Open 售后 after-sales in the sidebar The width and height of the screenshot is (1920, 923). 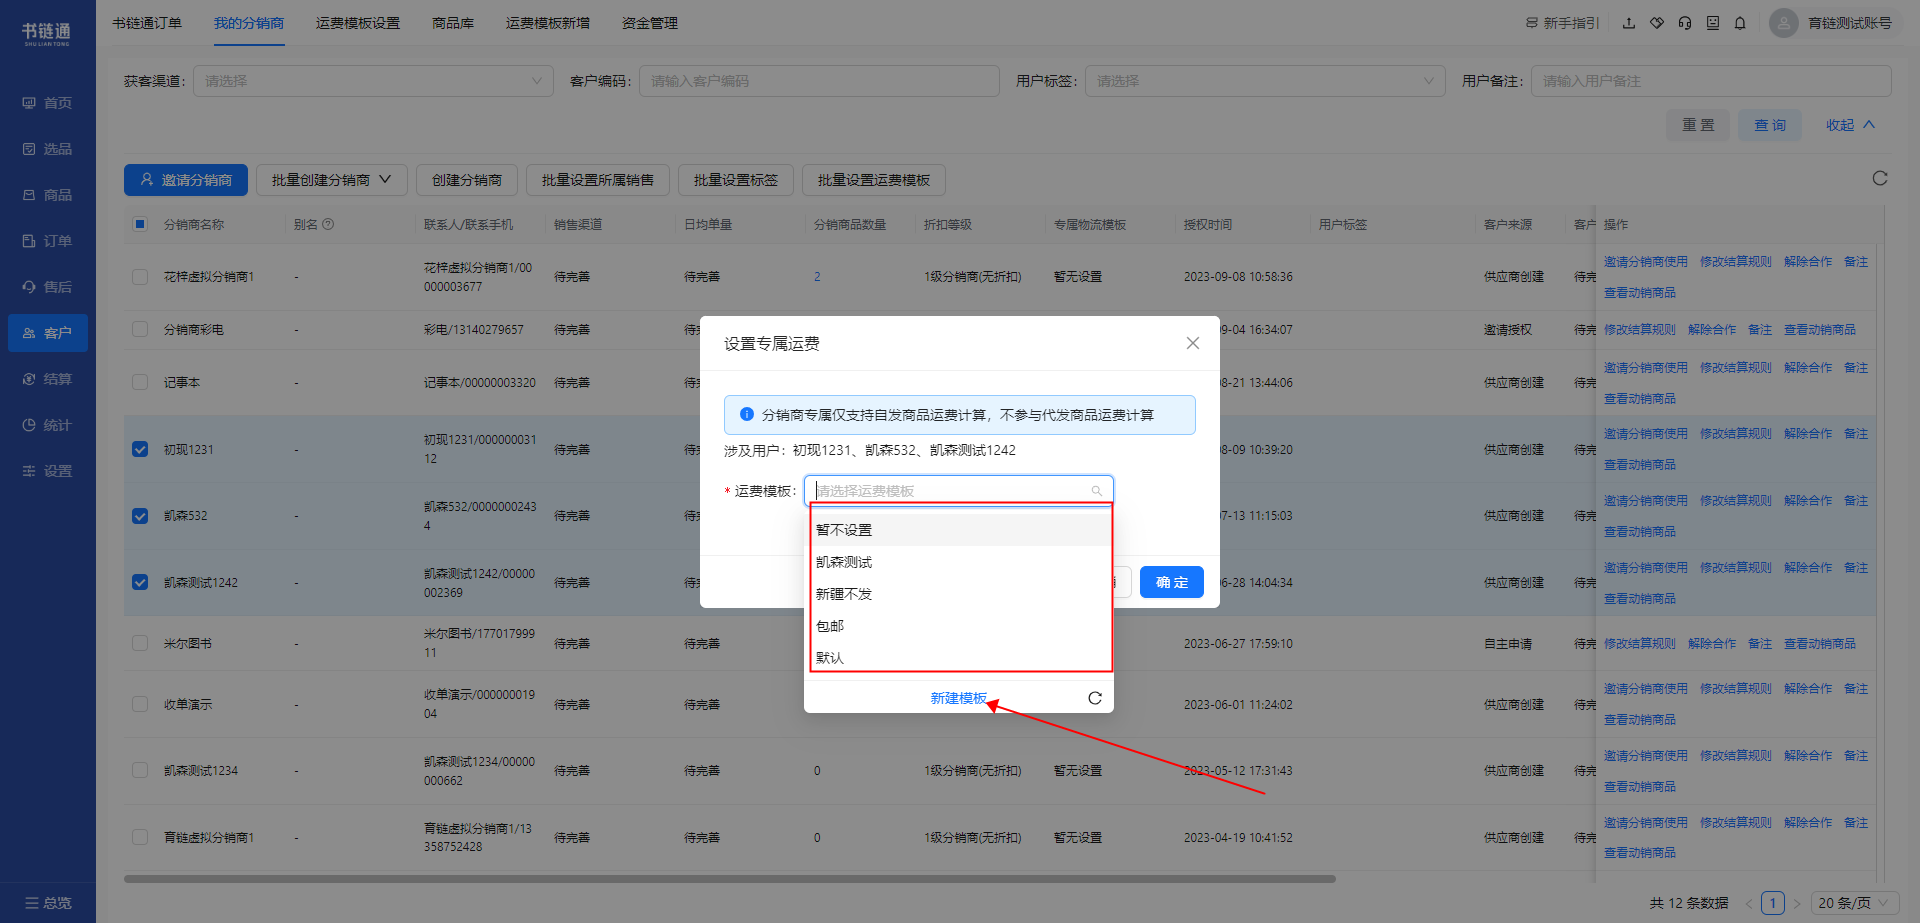pos(47,287)
